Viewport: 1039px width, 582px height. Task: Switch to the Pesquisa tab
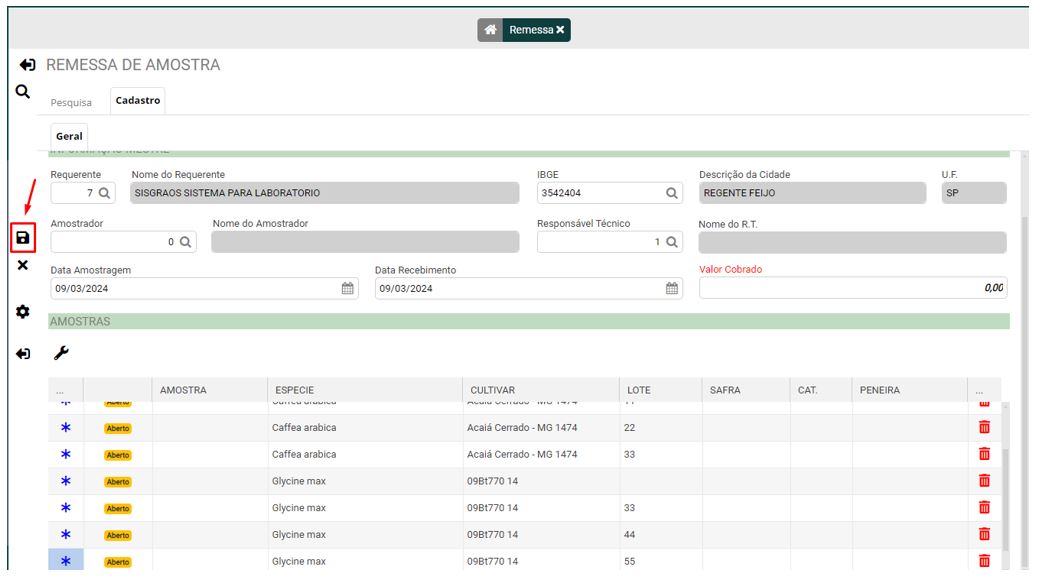pyautogui.click(x=71, y=102)
